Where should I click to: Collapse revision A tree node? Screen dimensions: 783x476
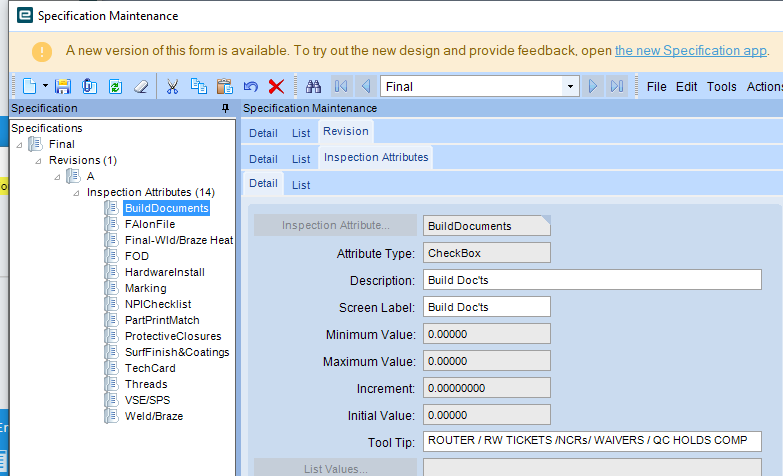pos(57,177)
